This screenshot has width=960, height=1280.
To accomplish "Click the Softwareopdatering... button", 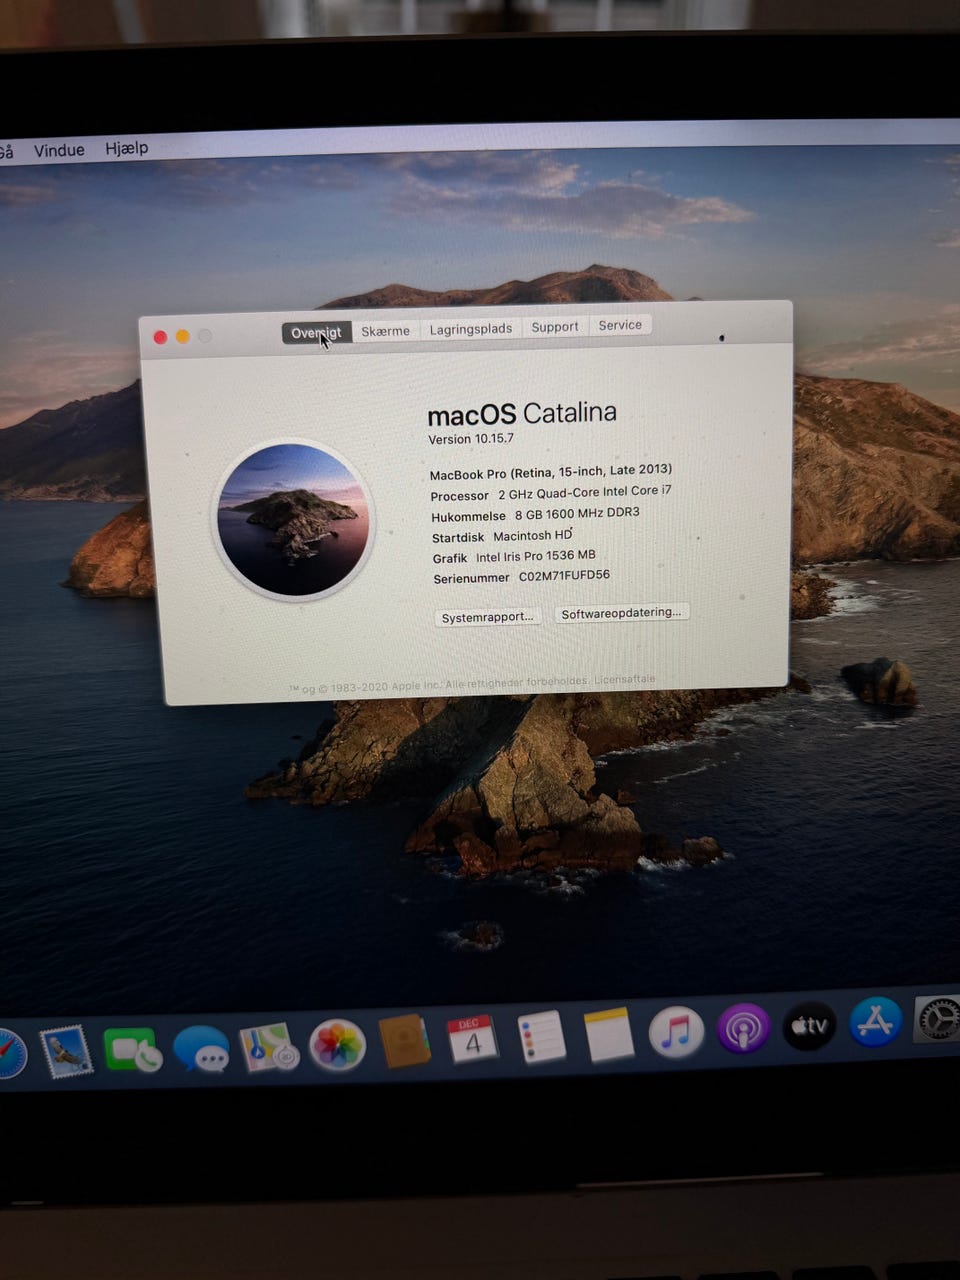I will [621, 613].
